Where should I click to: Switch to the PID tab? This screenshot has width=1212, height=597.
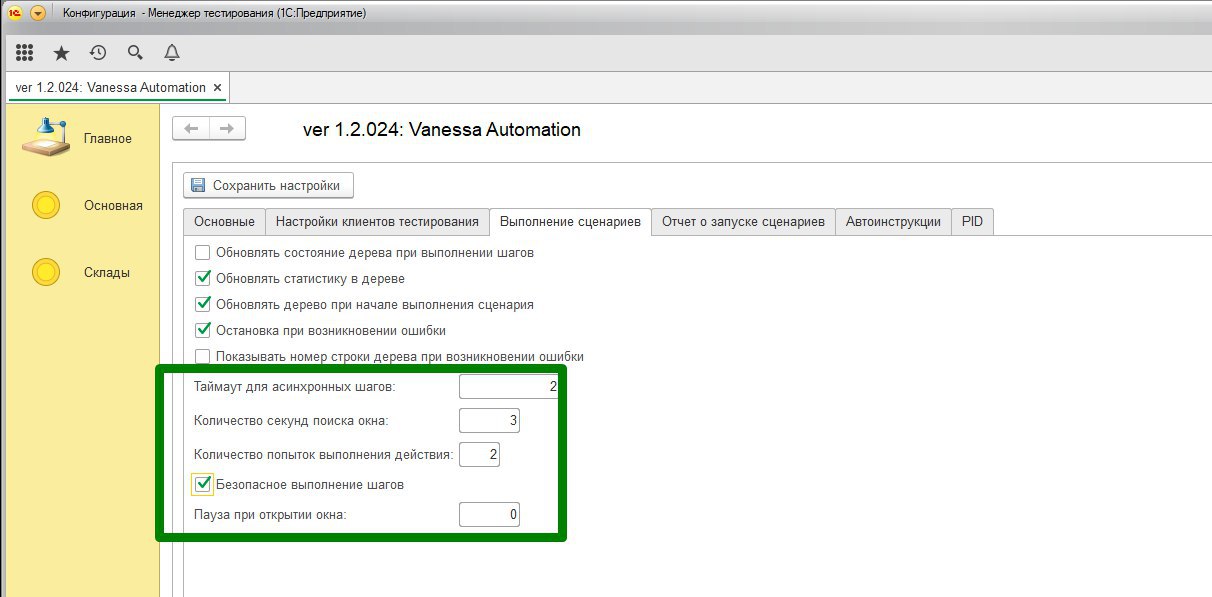[x=973, y=222]
